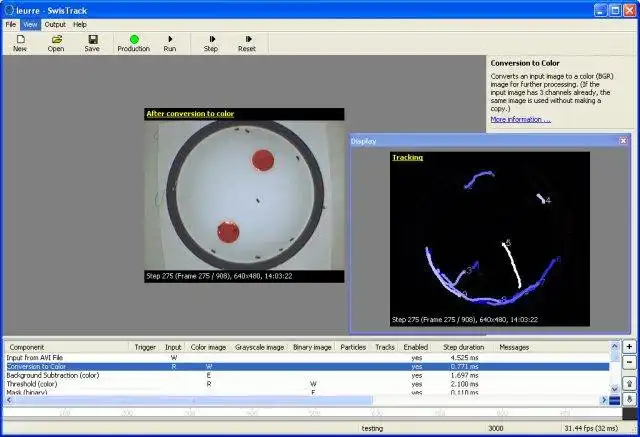
Task: Click the Component column header
Action: point(67,347)
